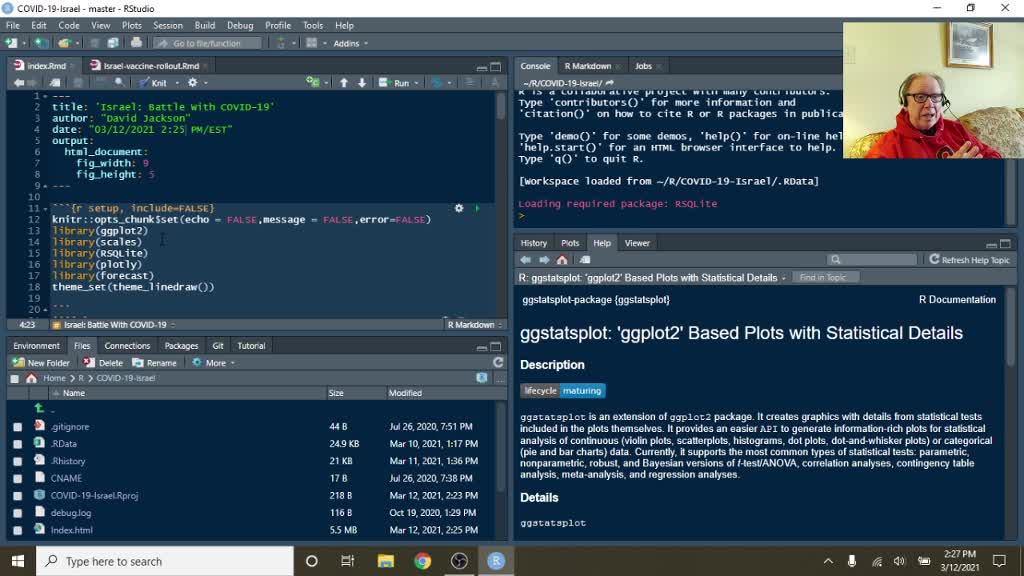Switch to Israel-vaccine-rollout.Rmd tab

tap(150, 66)
